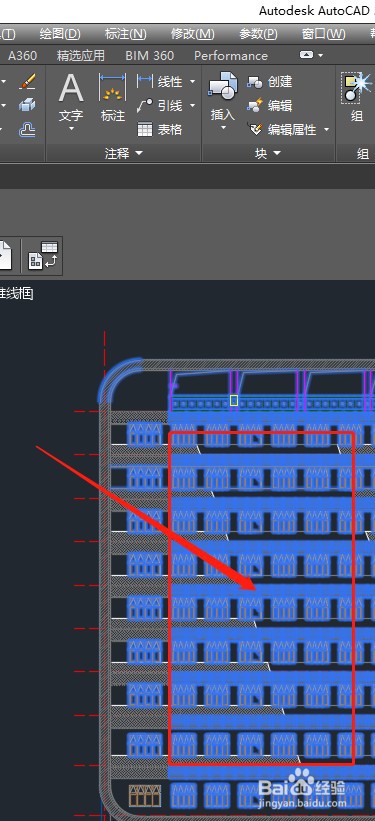Switch to the Performance ribbon tab
375x821 pixels.
click(231, 56)
